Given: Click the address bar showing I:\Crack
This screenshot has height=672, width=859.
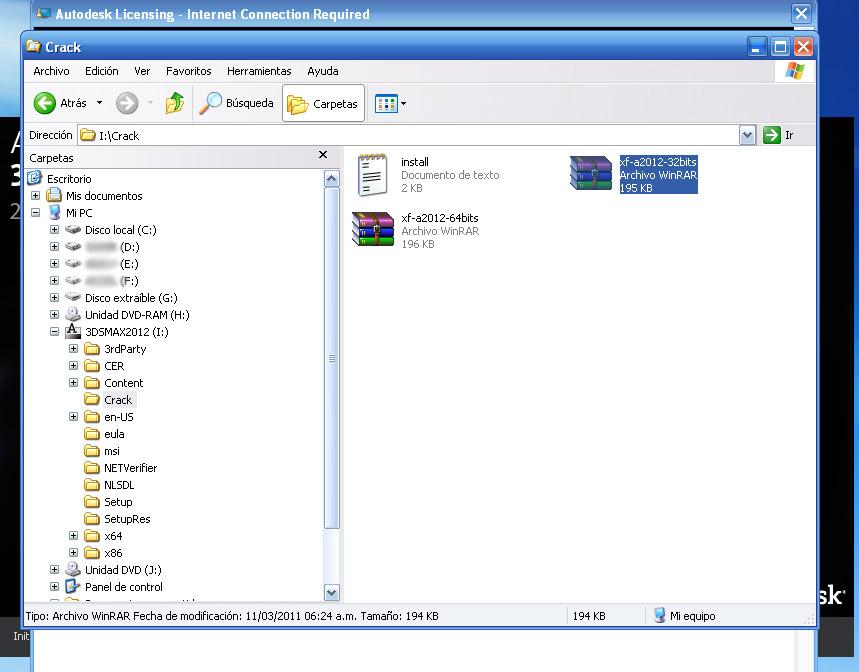Looking at the screenshot, I should point(408,135).
